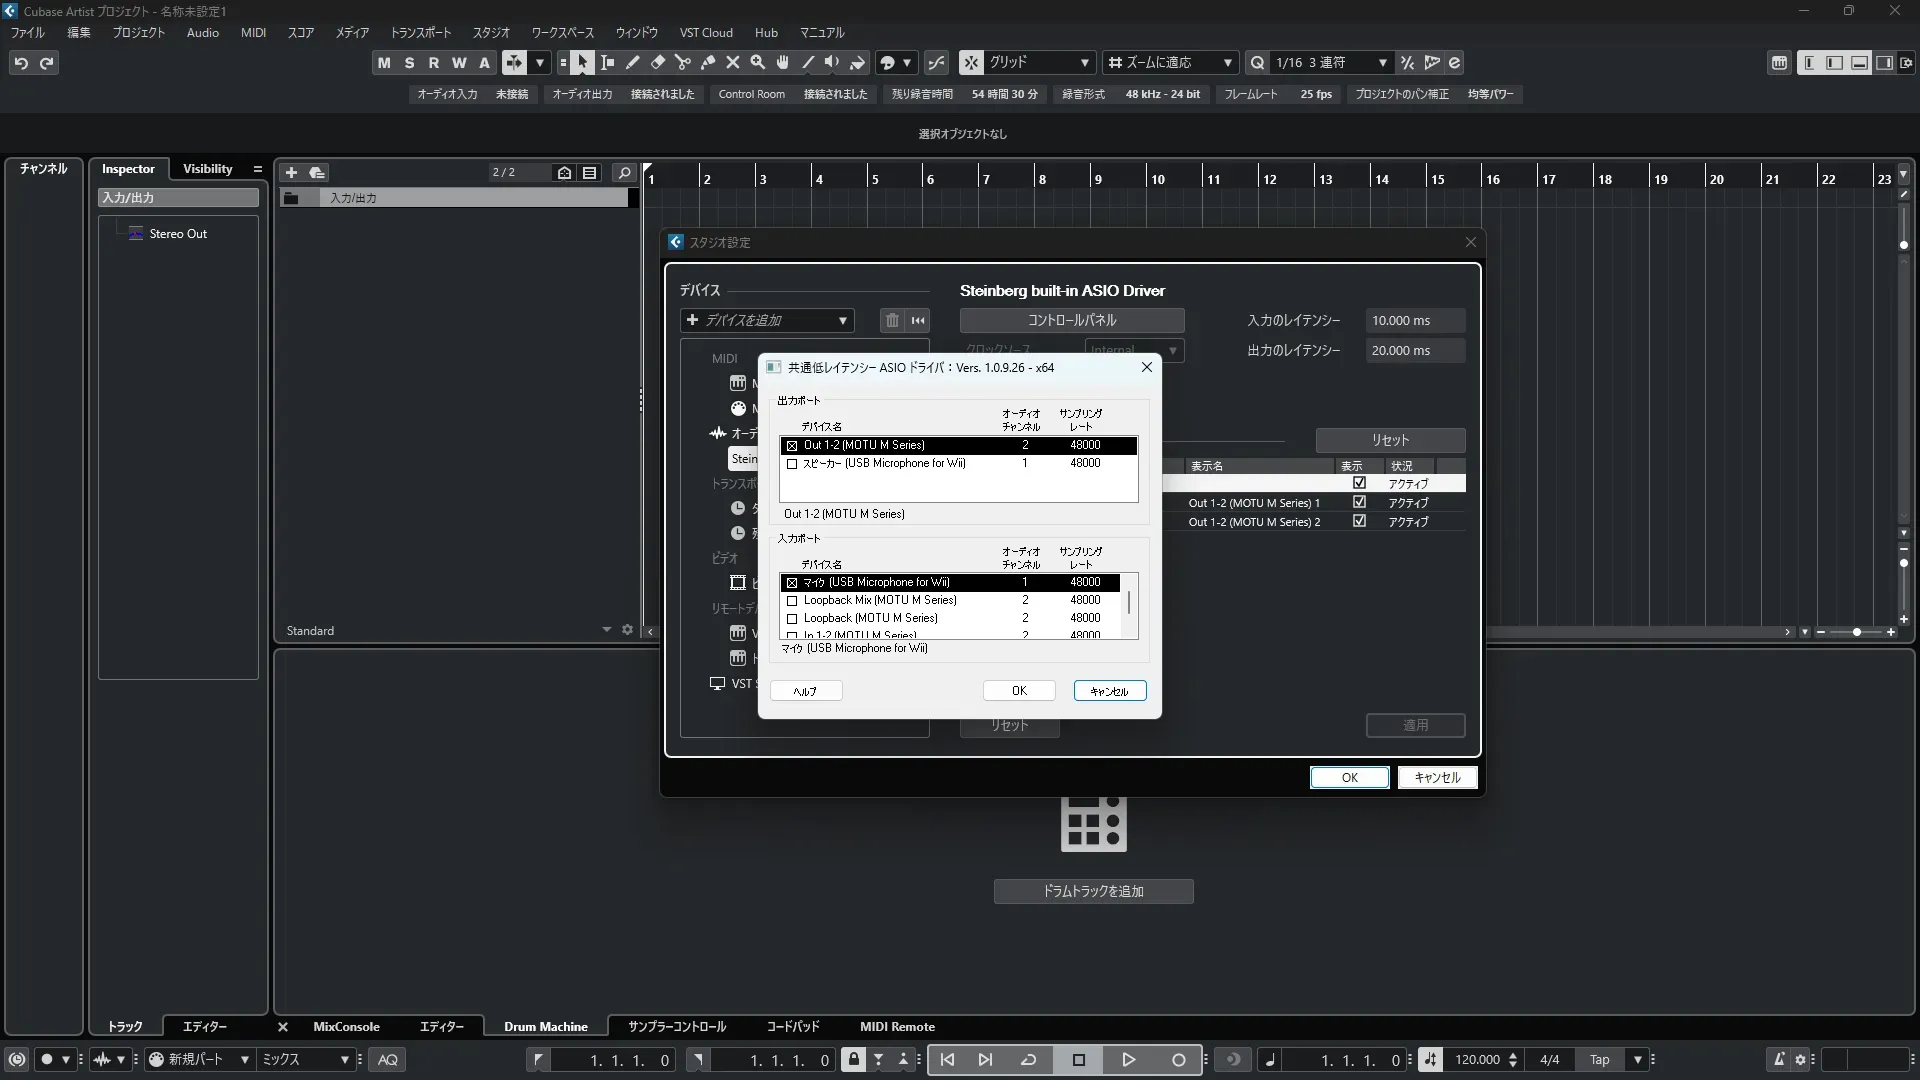Open the デバイスを追加 dropdown

click(767, 320)
